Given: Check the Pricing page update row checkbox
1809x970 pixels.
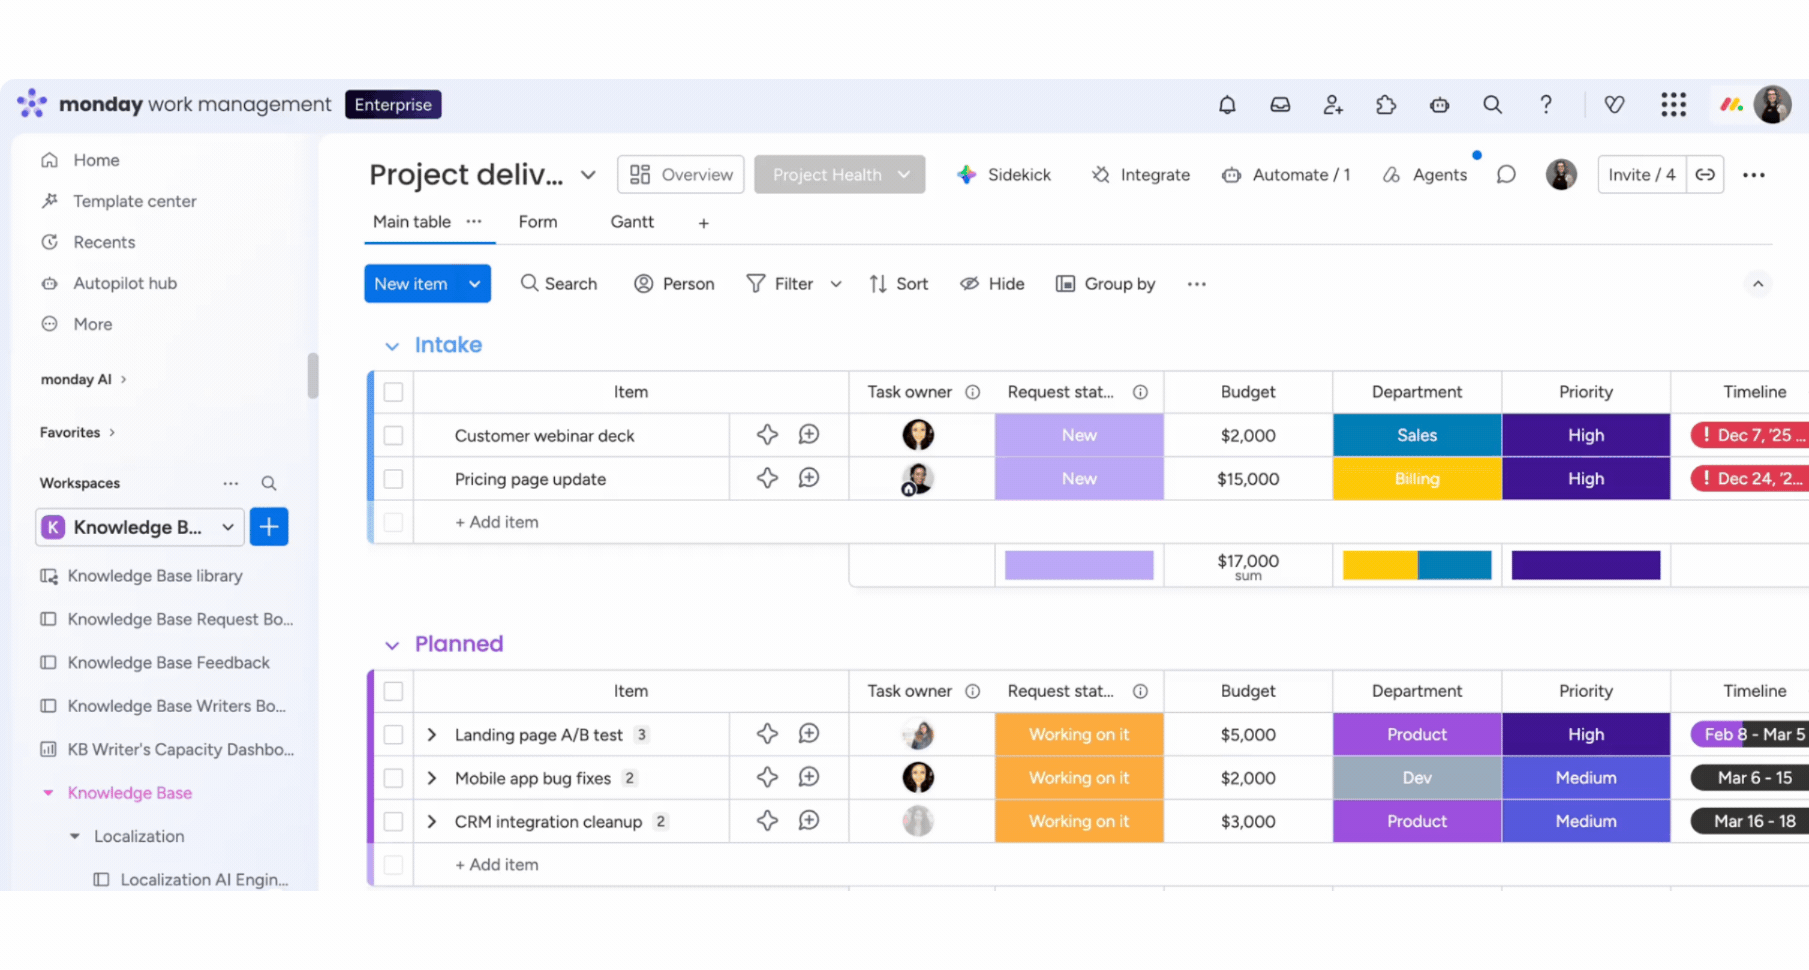Looking at the screenshot, I should point(393,479).
